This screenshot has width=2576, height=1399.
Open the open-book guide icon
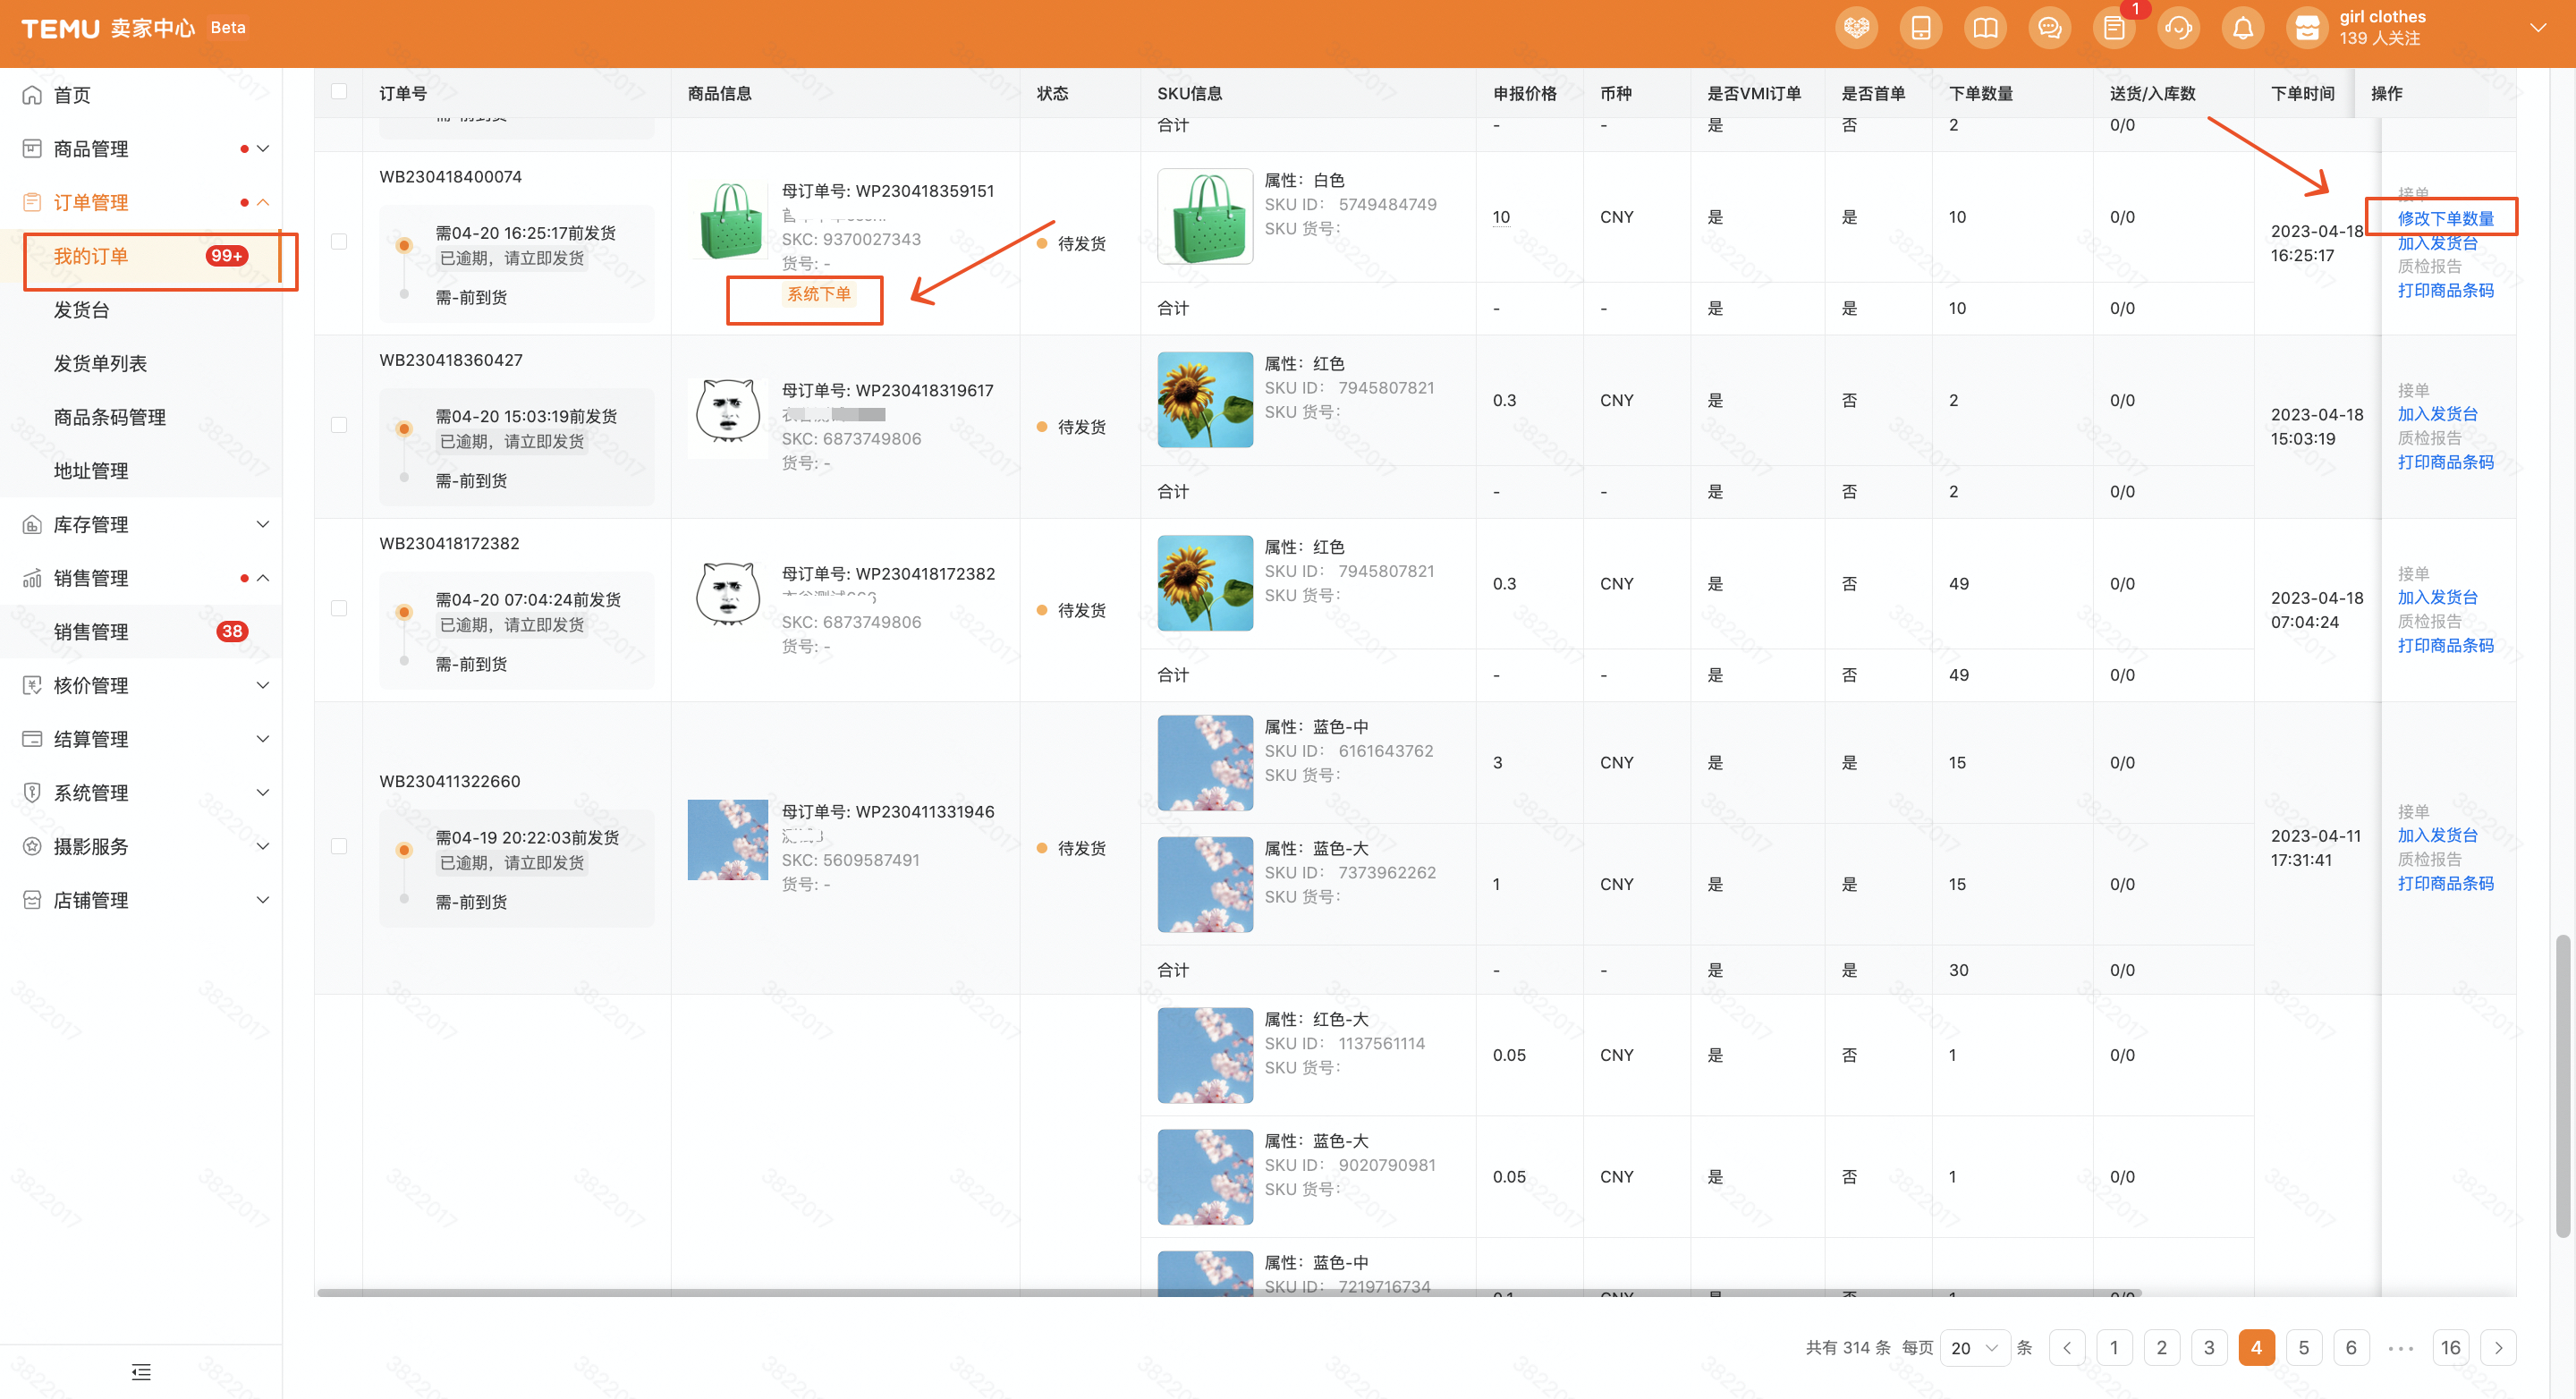1985,28
